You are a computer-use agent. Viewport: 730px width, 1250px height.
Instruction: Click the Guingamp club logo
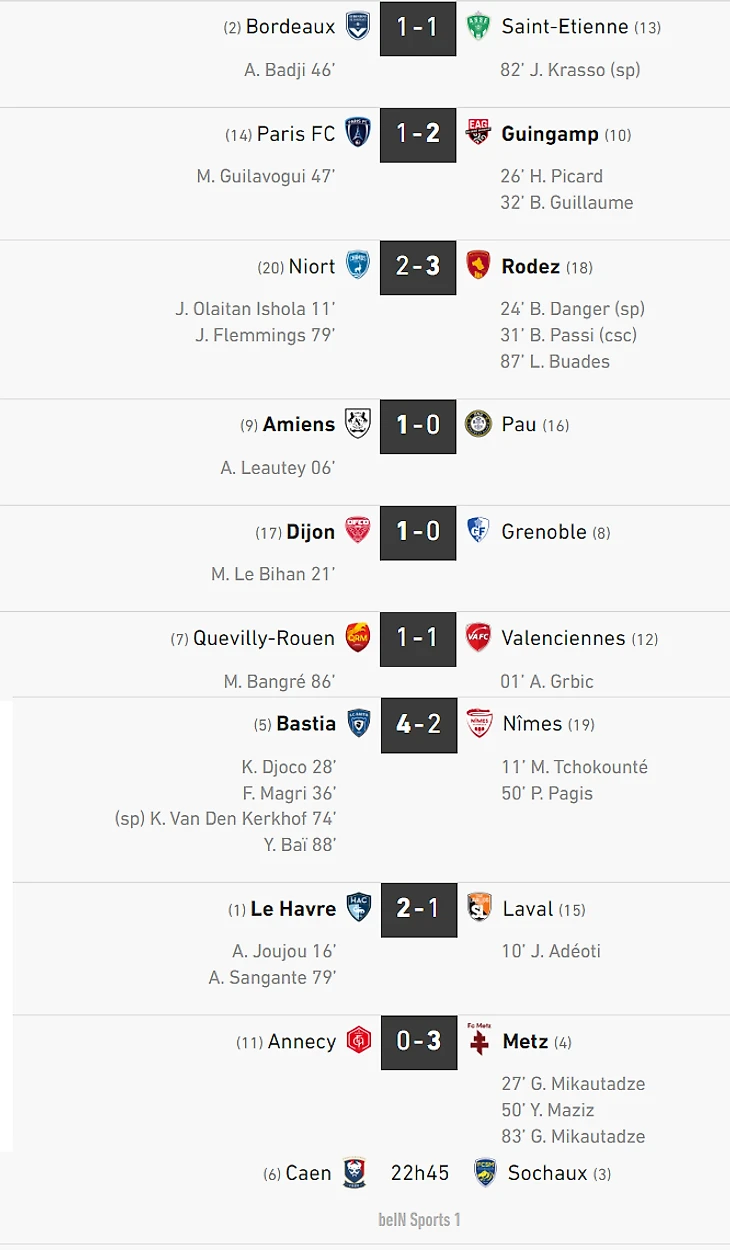pos(479,133)
